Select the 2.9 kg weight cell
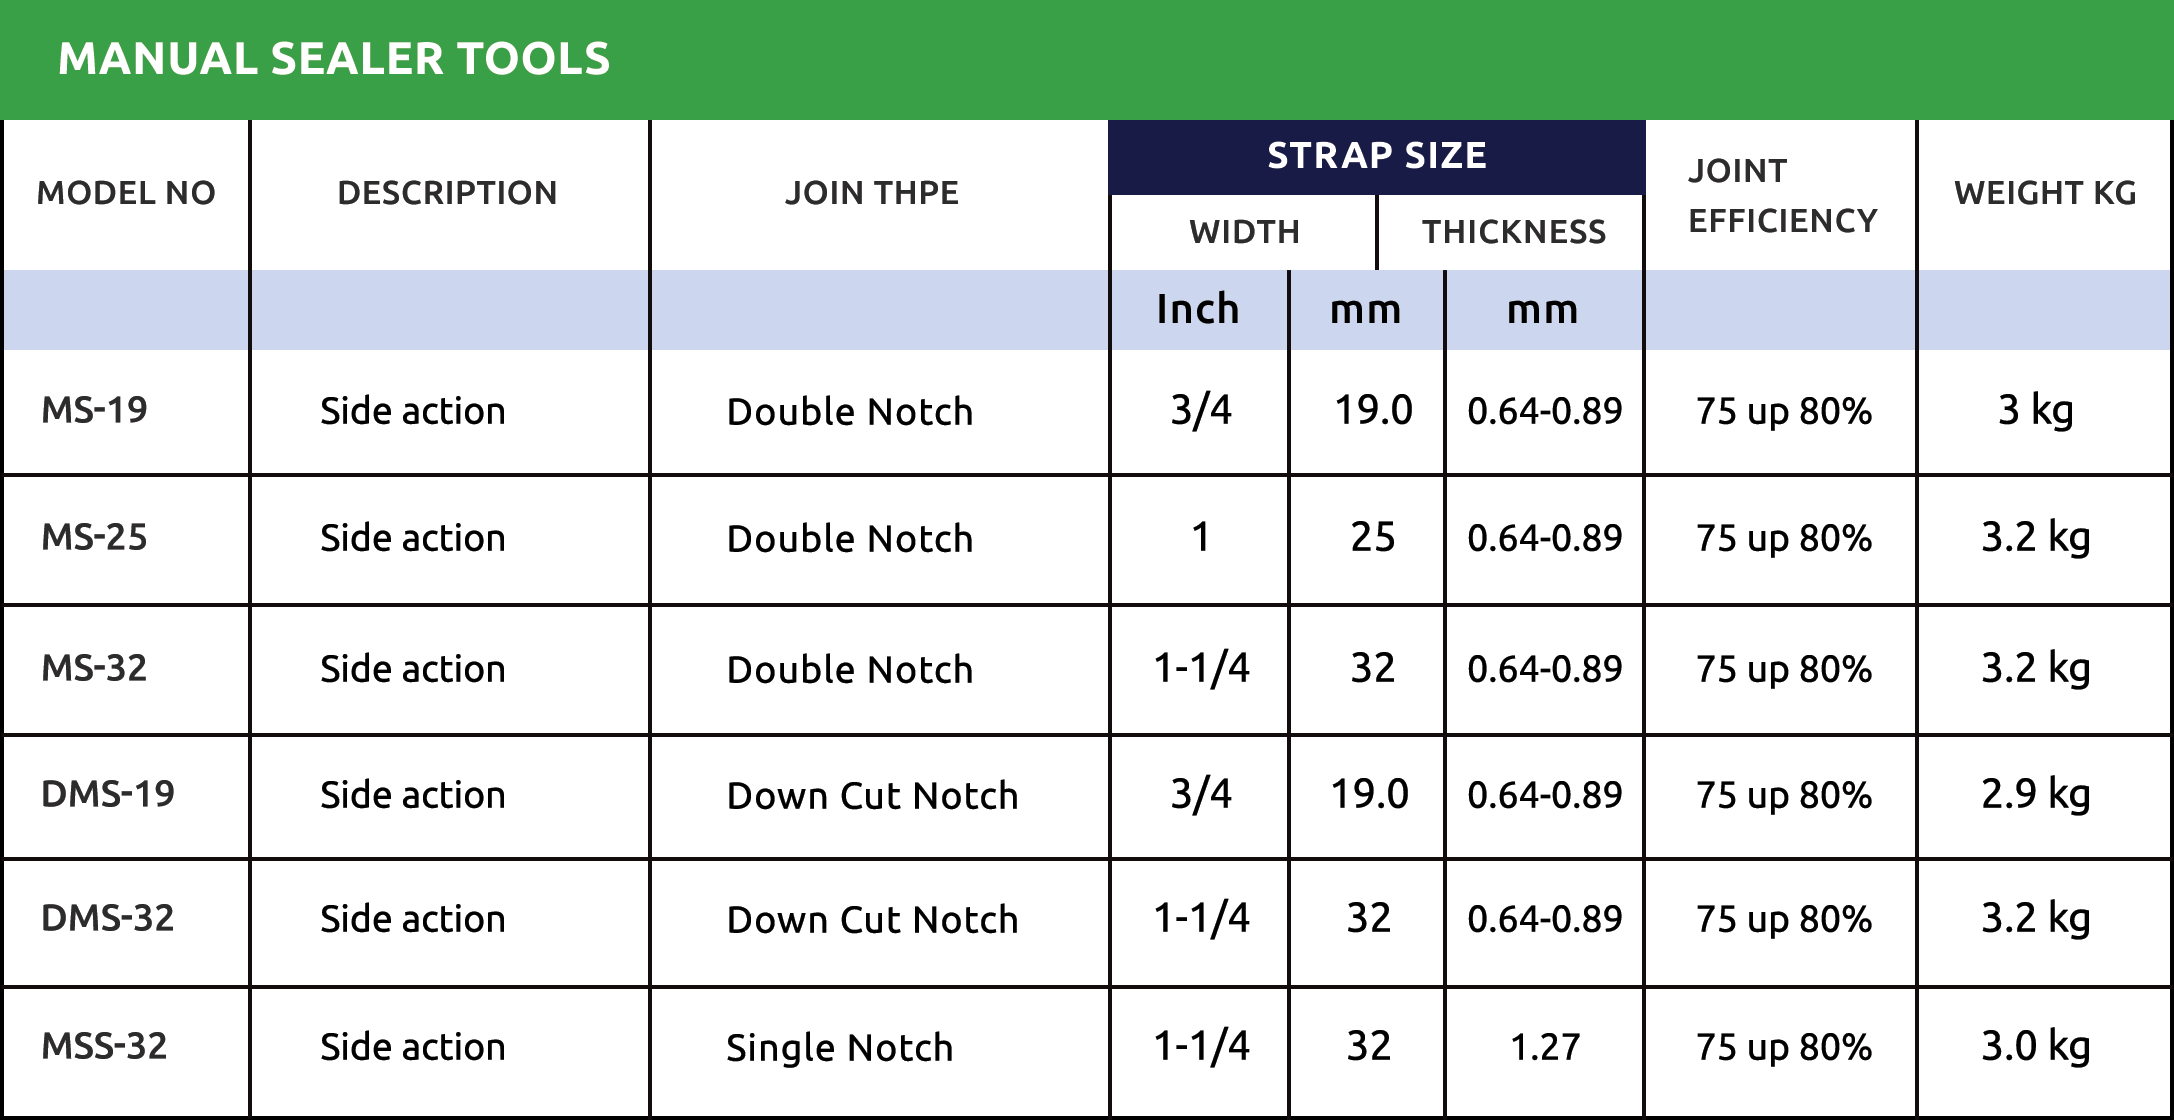Screen dimensions: 2174x1120 [x=2035, y=794]
